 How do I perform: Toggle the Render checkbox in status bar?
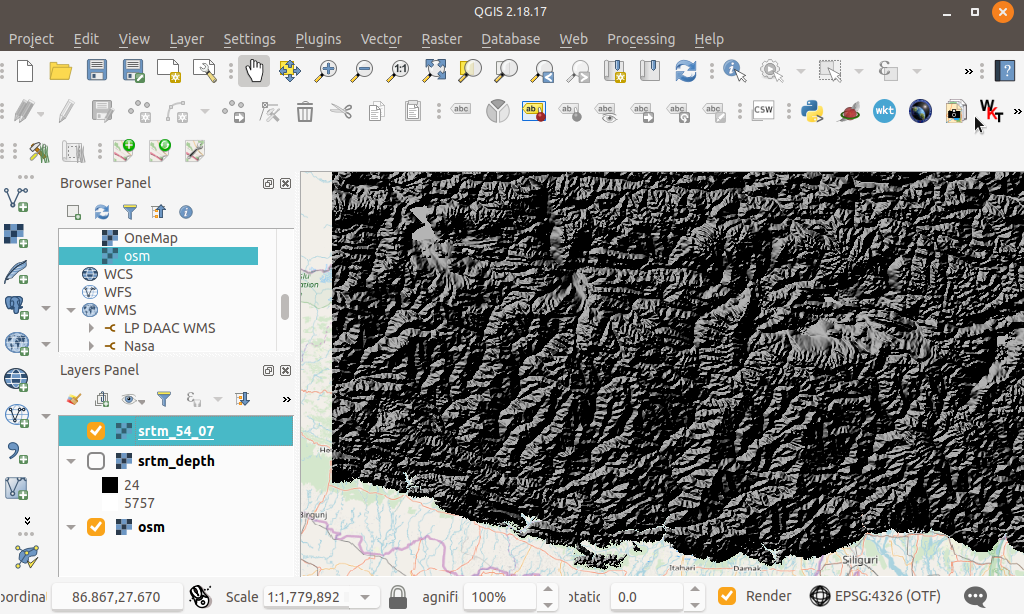(727, 596)
